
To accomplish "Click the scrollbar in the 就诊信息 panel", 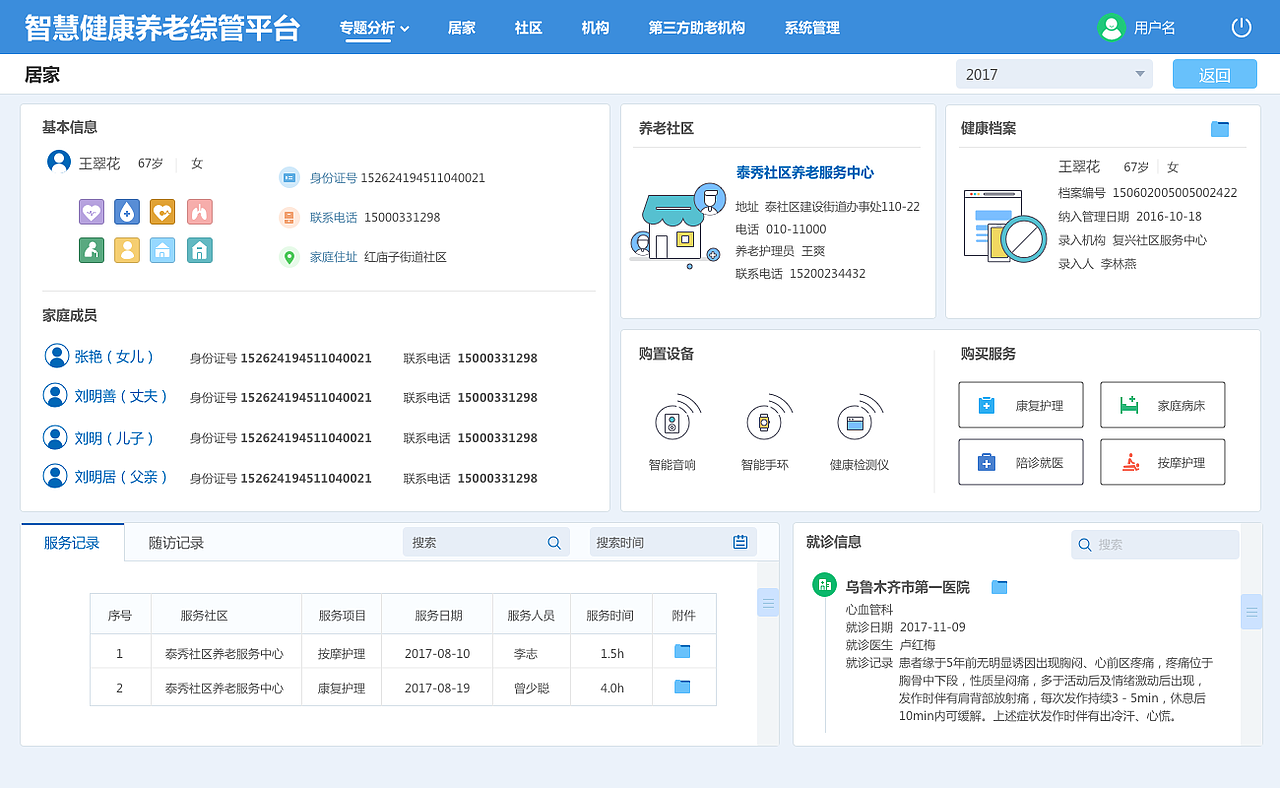I will pos(1252,611).
